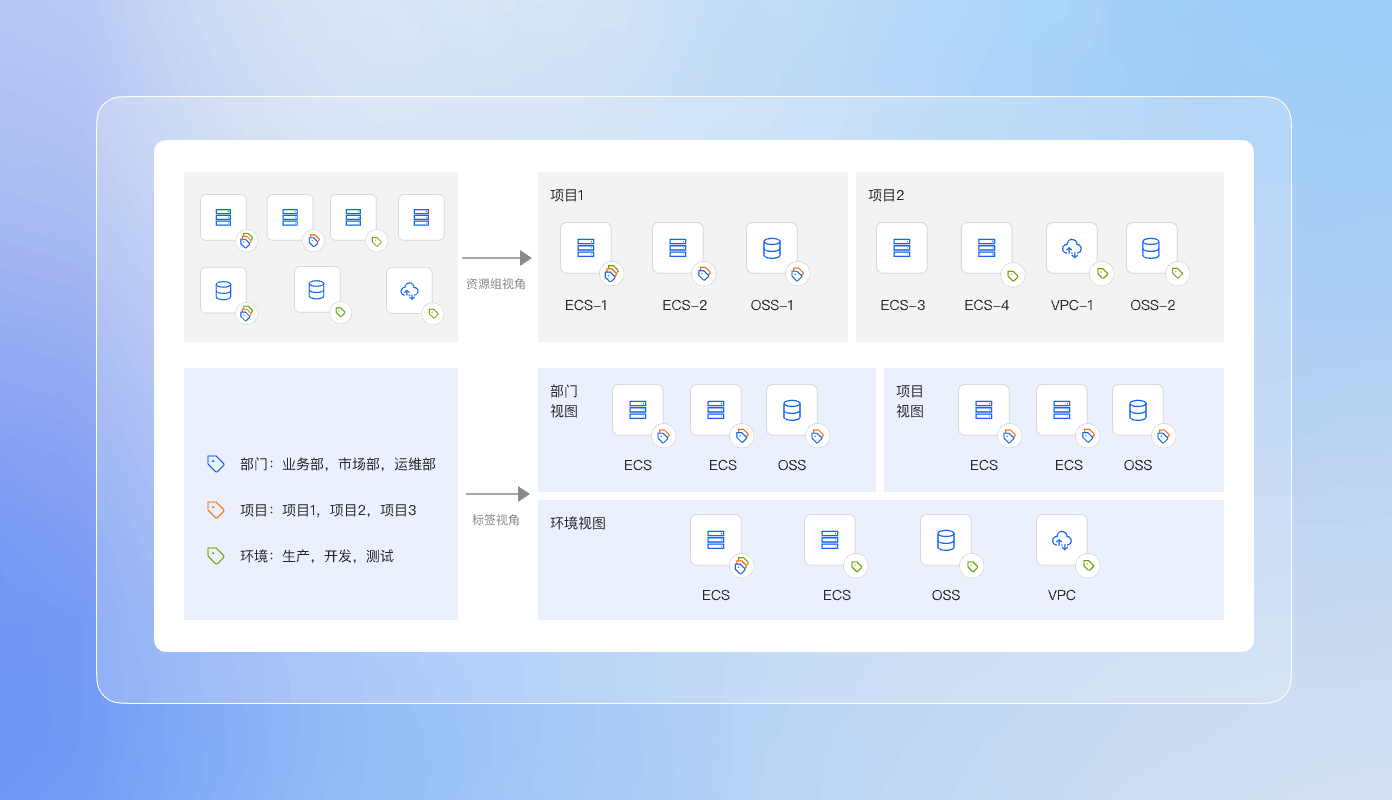Click the VPC label in 环境视图
This screenshot has height=800, width=1392.
[1062, 595]
